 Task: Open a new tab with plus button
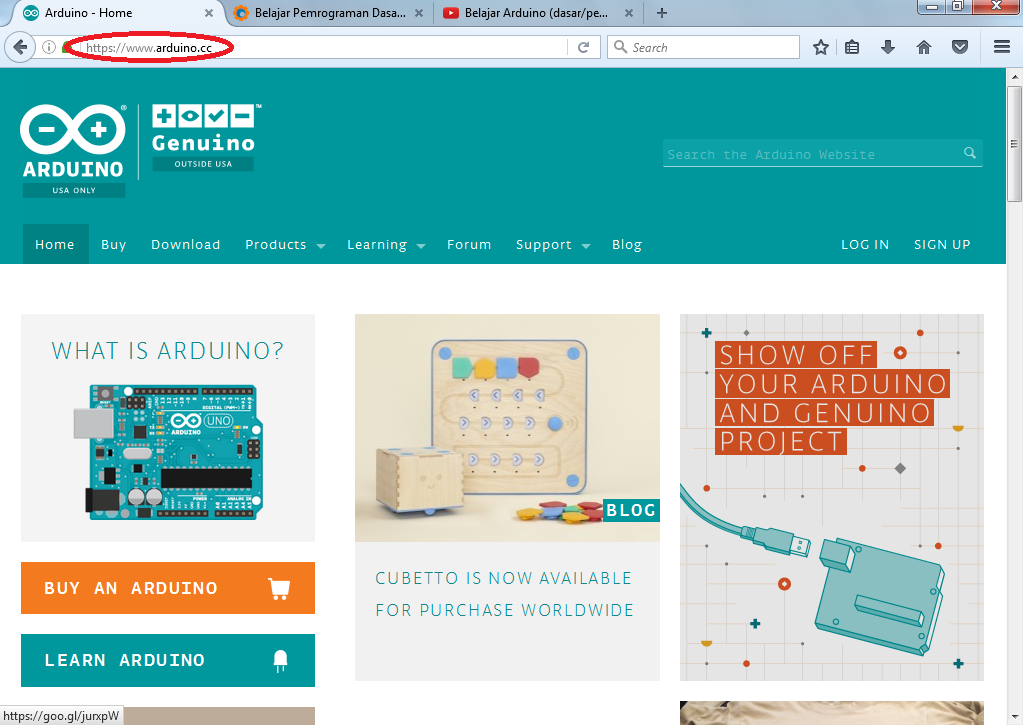662,13
